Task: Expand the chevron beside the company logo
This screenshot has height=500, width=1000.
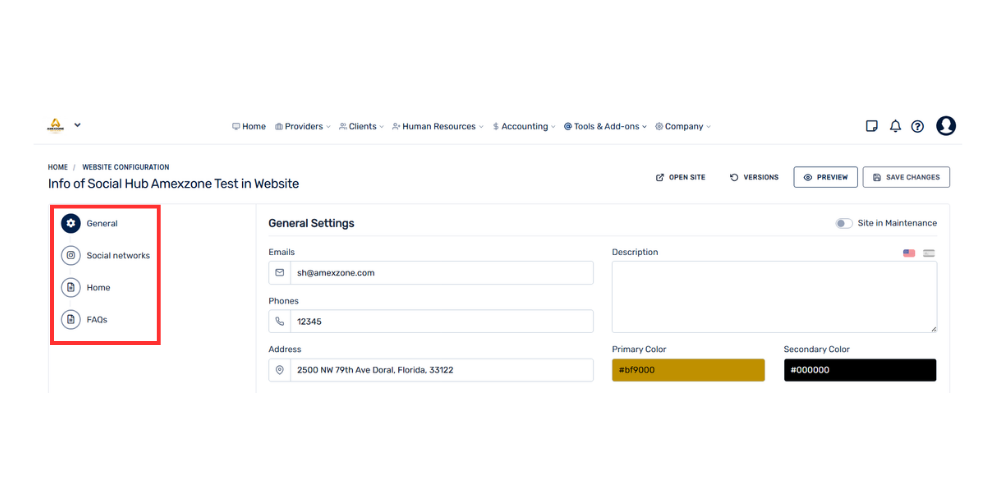Action: point(77,125)
